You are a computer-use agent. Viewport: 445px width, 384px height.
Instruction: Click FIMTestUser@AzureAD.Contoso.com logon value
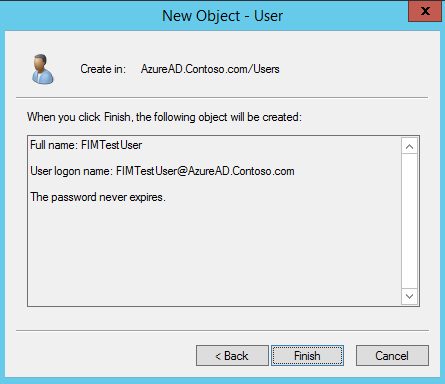click(205, 171)
